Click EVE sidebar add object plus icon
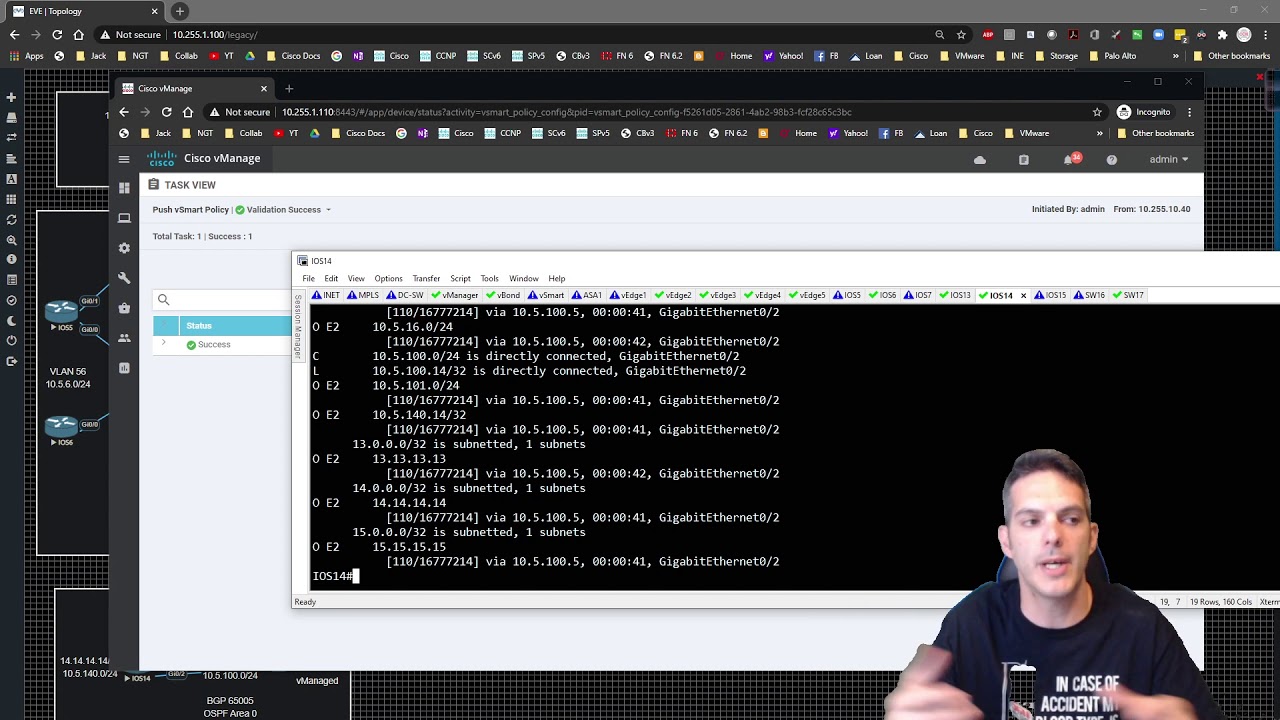Image resolution: width=1280 pixels, height=720 pixels. pyautogui.click(x=11, y=97)
